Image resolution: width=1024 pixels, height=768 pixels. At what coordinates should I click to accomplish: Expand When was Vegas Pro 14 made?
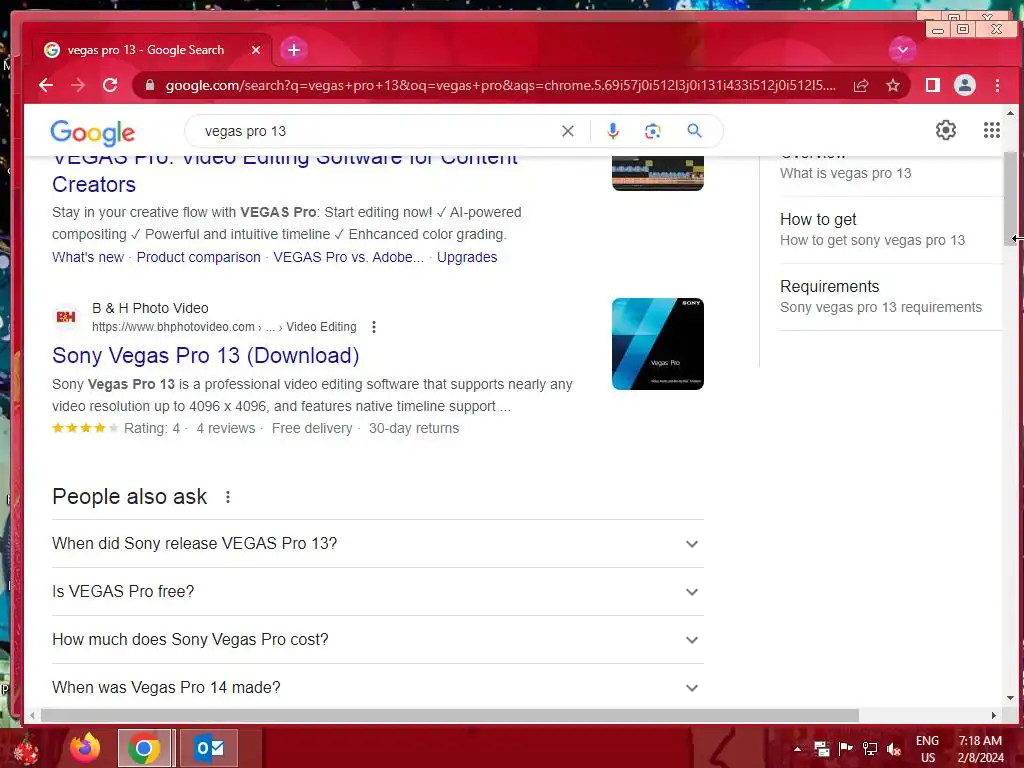[x=377, y=687]
